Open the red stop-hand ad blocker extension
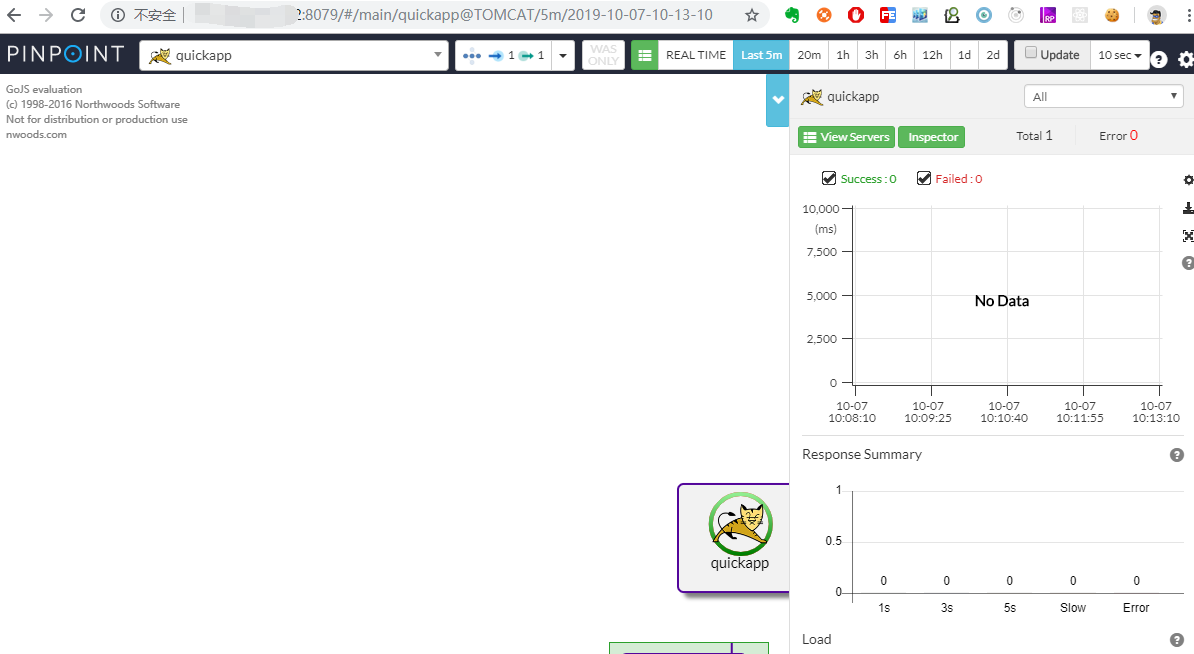Viewport: 1194px width, 654px height. (856, 14)
